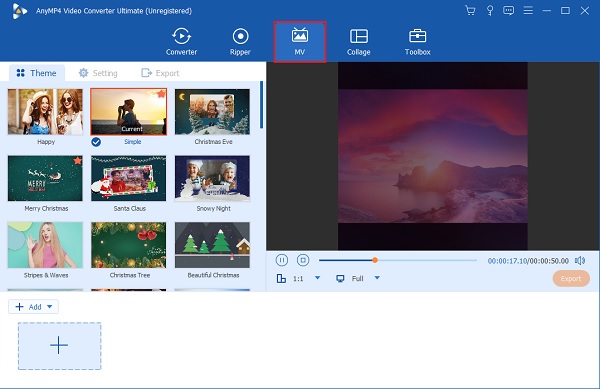Open the Ripper module

click(240, 42)
